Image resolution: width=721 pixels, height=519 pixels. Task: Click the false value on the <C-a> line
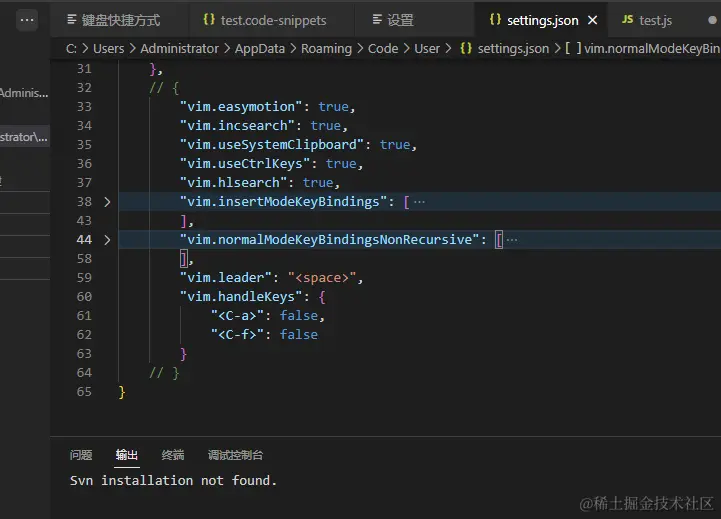pyautogui.click(x=299, y=316)
